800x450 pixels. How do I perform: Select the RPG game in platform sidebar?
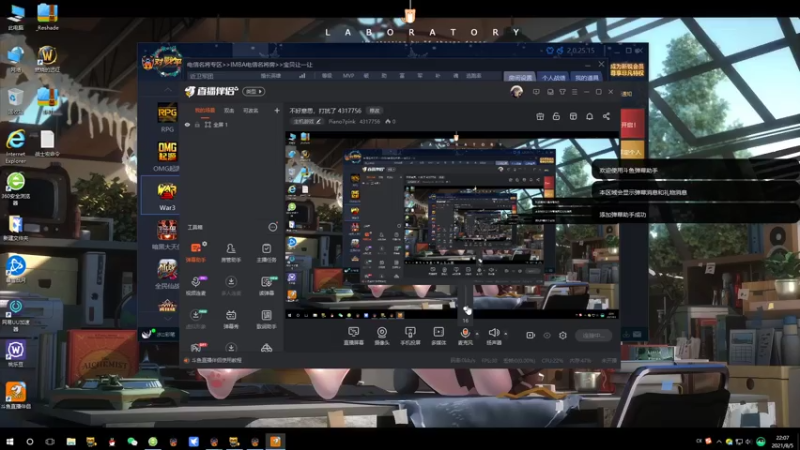click(x=167, y=117)
